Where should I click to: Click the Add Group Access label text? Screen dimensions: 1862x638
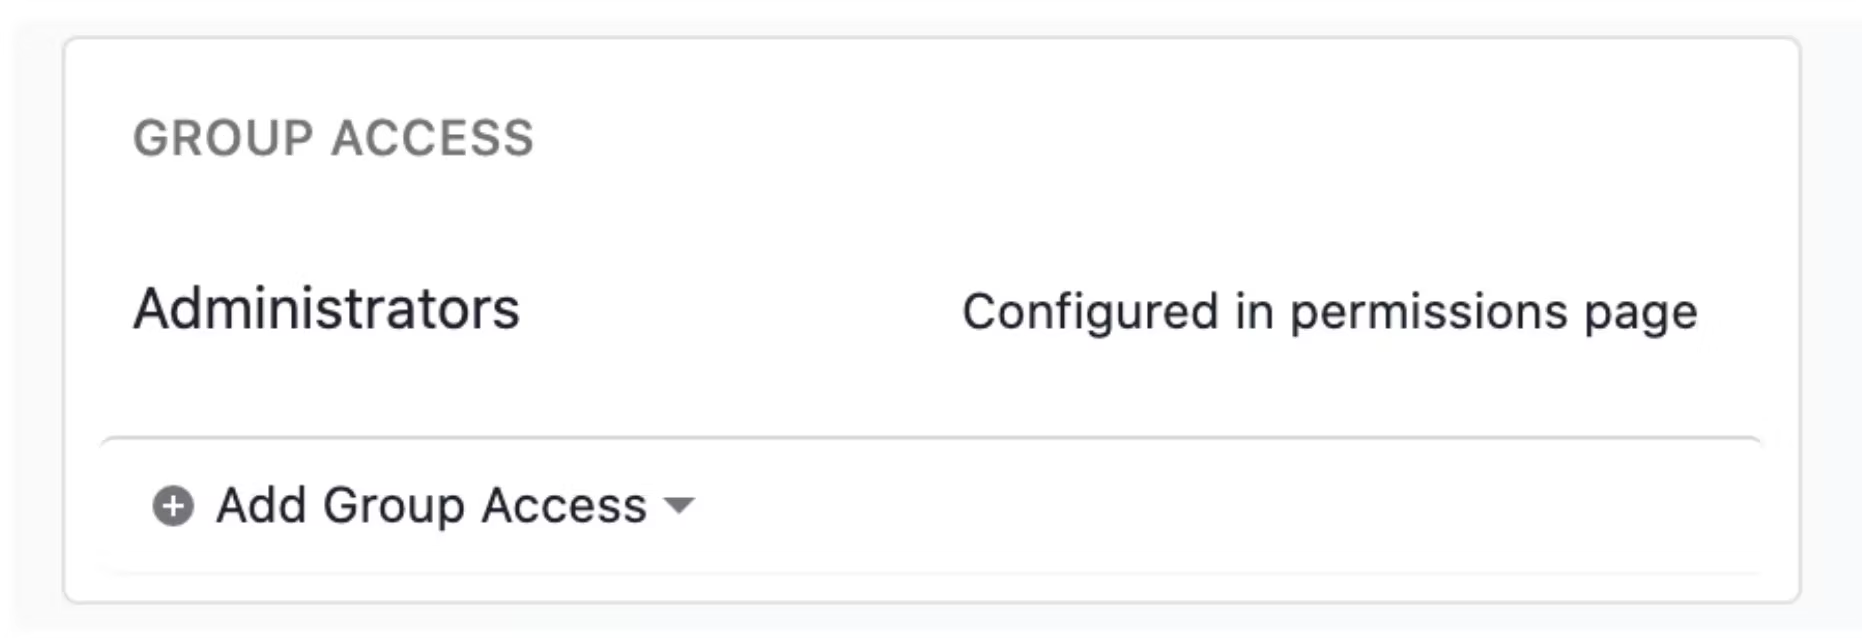pyautogui.click(x=432, y=506)
